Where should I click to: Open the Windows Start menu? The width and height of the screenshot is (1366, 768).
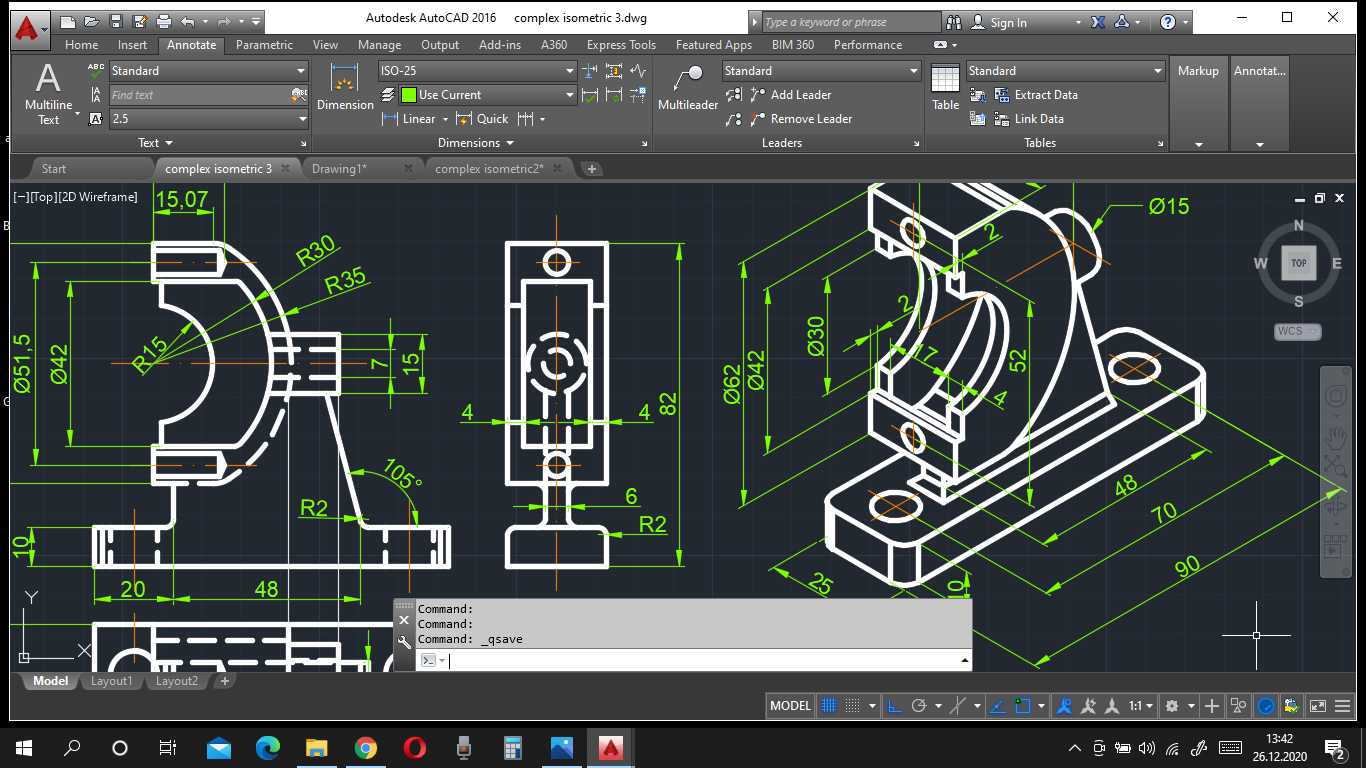coord(23,747)
